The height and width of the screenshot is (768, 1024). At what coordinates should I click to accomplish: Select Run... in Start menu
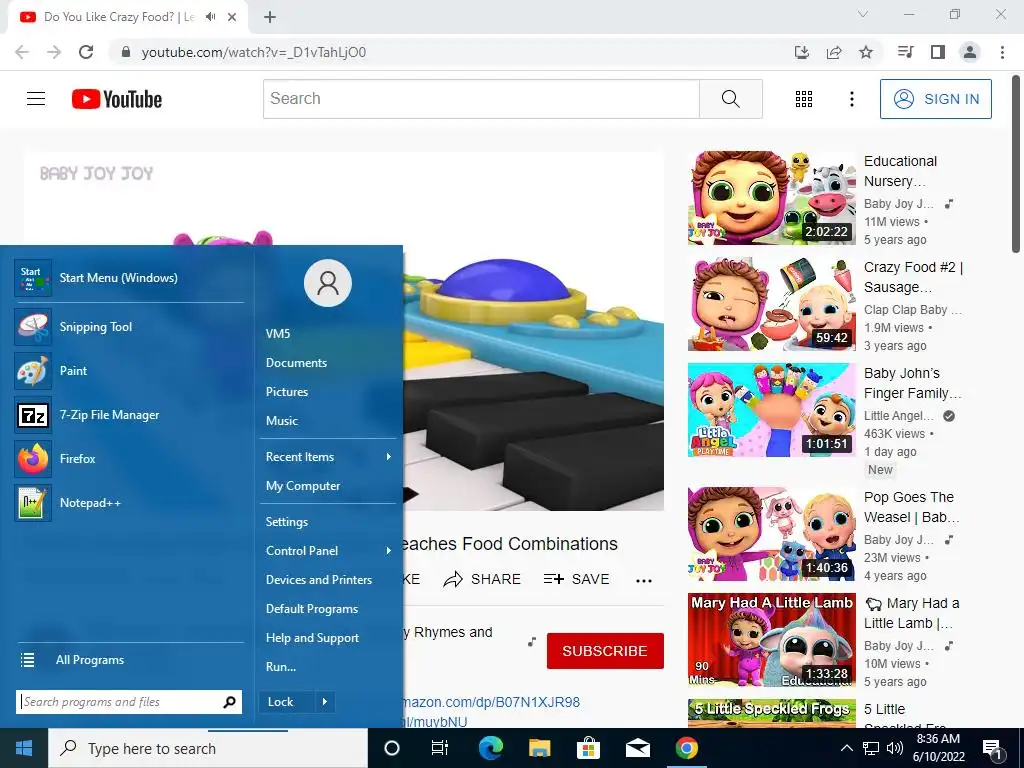pyautogui.click(x=281, y=667)
